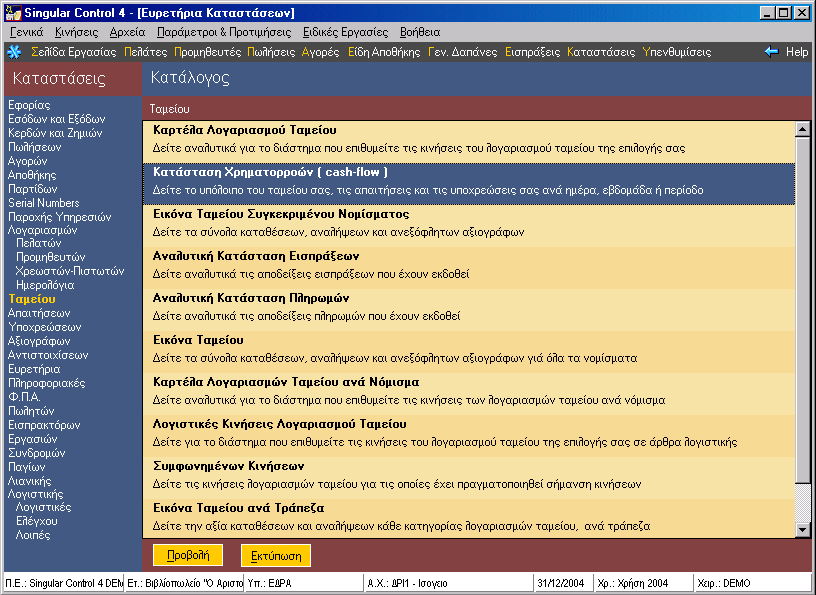Select Αξιογράφων in the sidebar

point(39,341)
